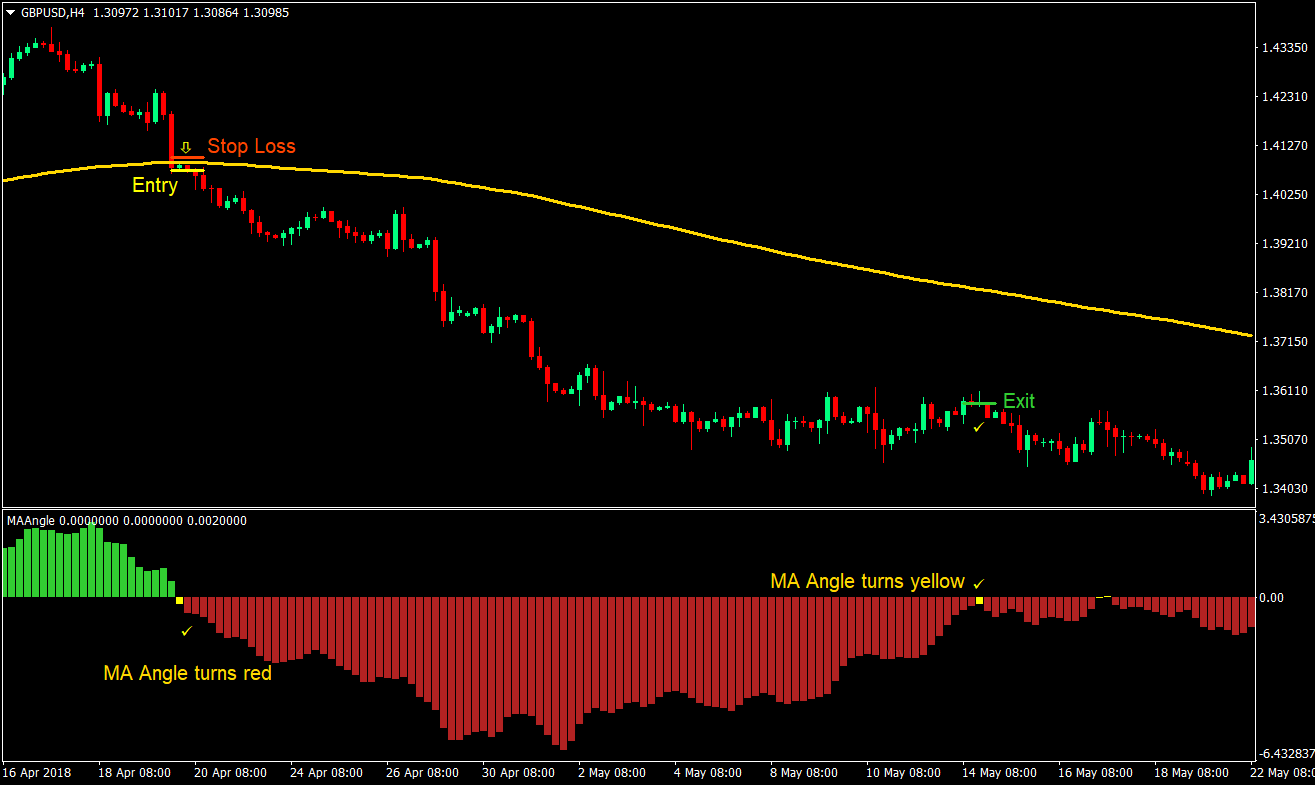This screenshot has width=1315, height=785.
Task: Click the 0.00 level on indicator axis
Action: (x=1271, y=598)
